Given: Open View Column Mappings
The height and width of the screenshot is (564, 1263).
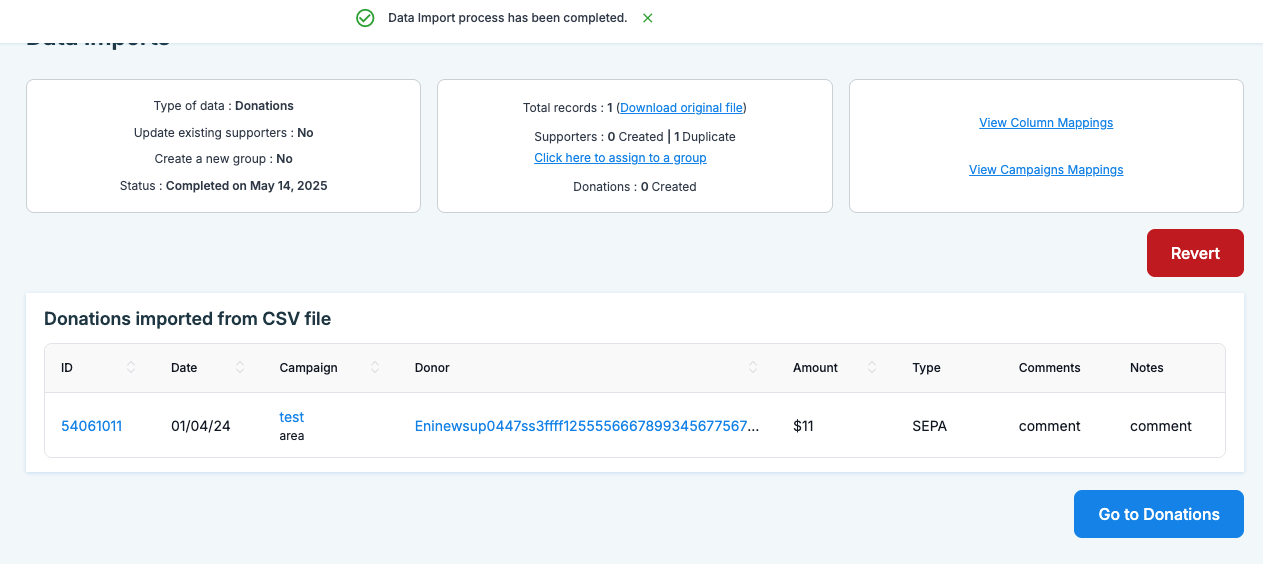Looking at the screenshot, I should click(x=1046, y=123).
